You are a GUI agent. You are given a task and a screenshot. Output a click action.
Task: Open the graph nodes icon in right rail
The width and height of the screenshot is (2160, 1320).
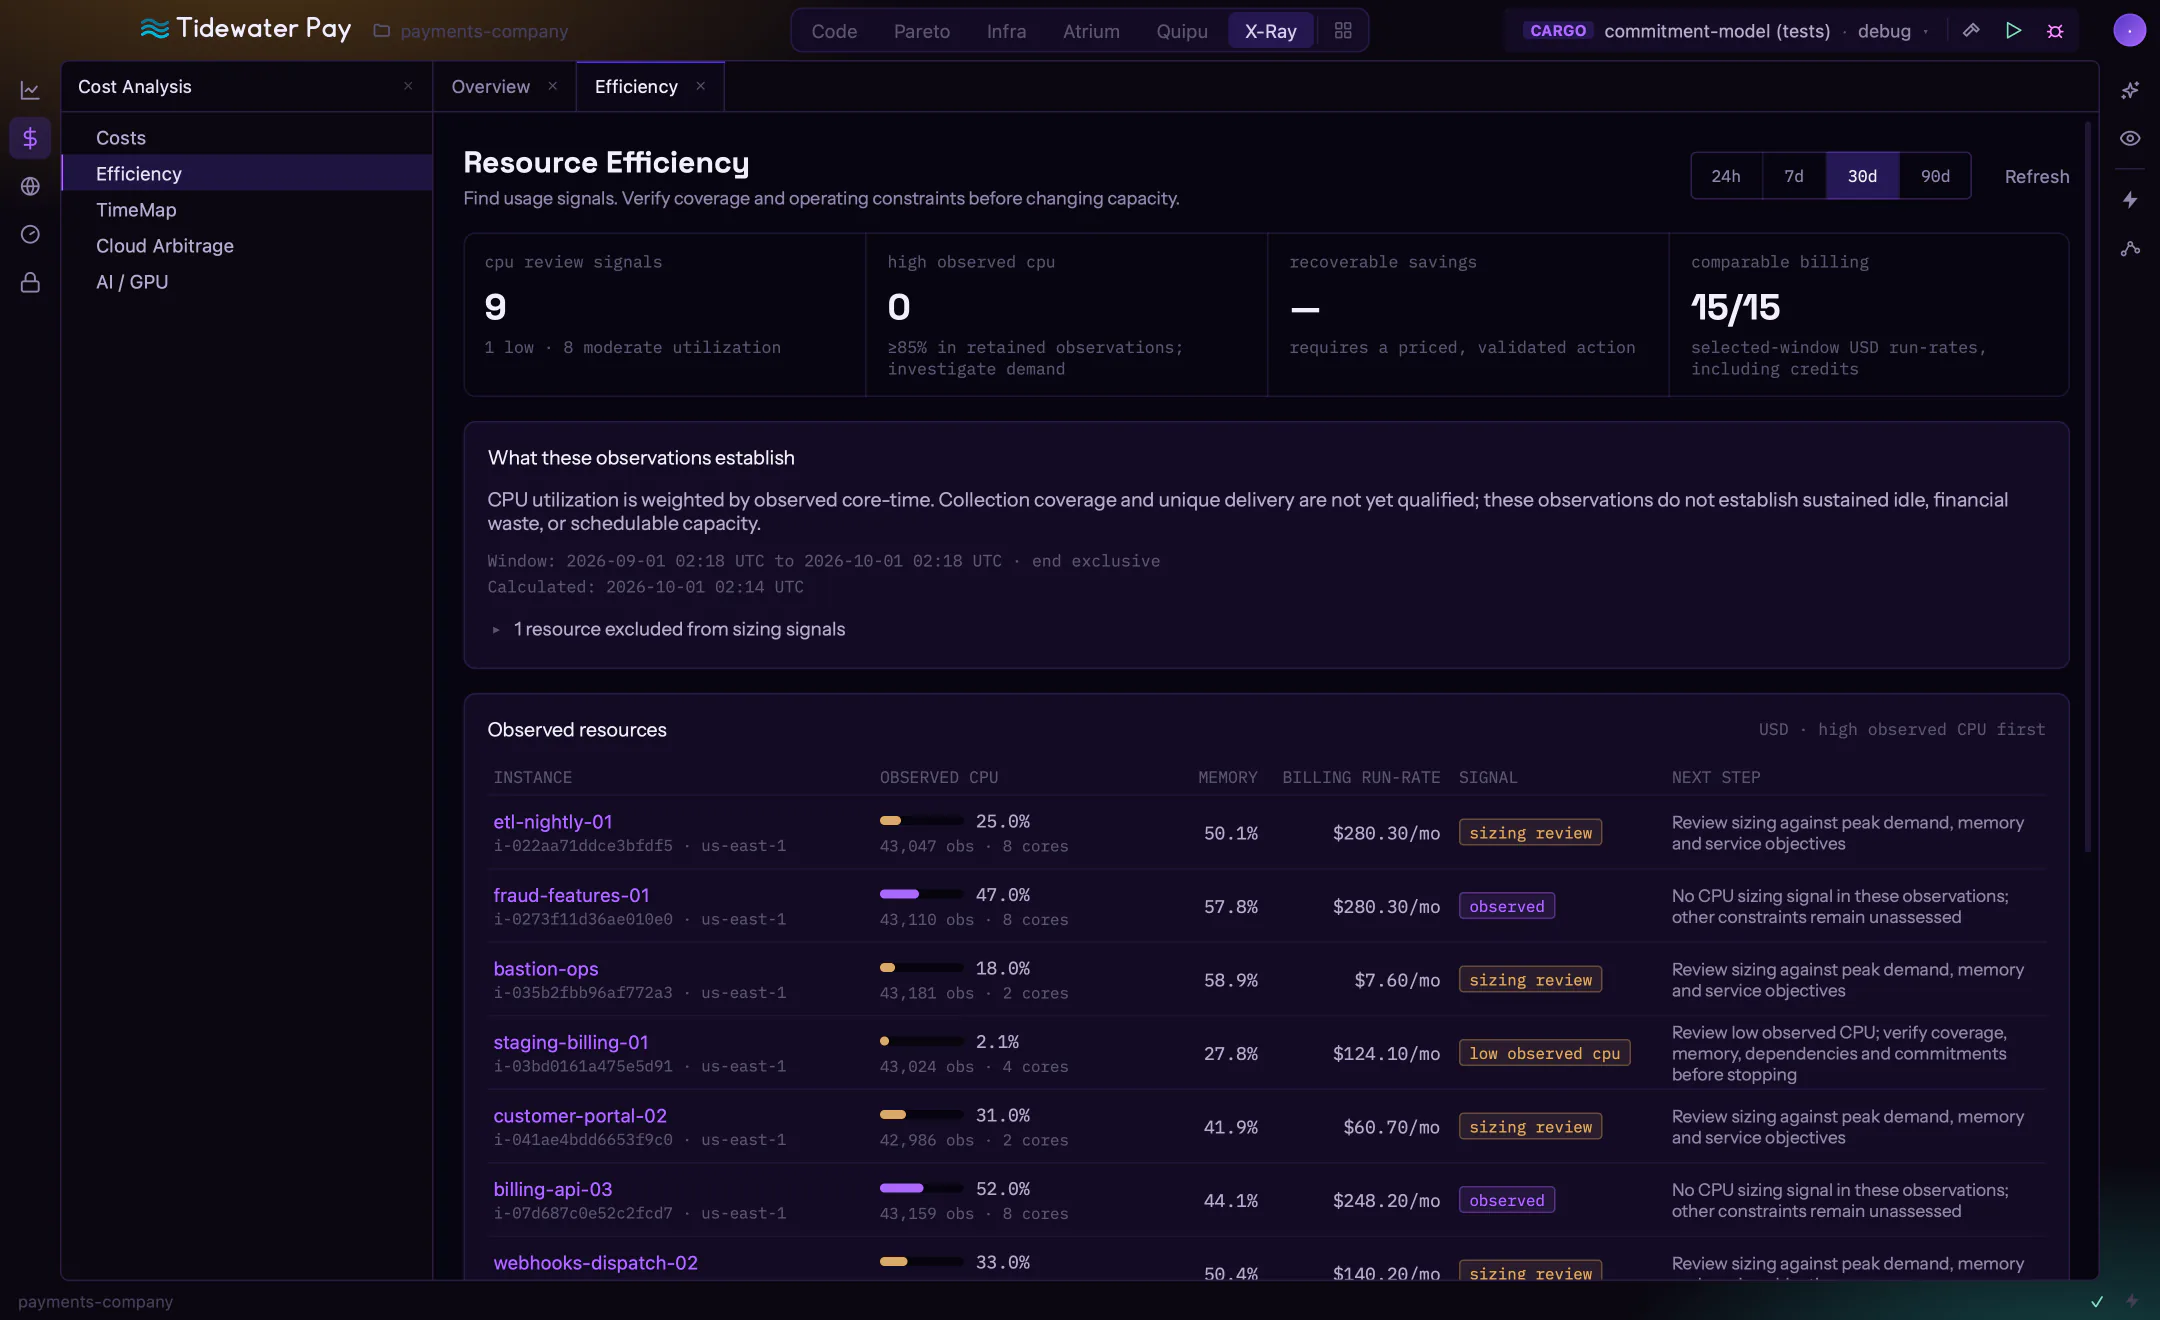point(2130,249)
